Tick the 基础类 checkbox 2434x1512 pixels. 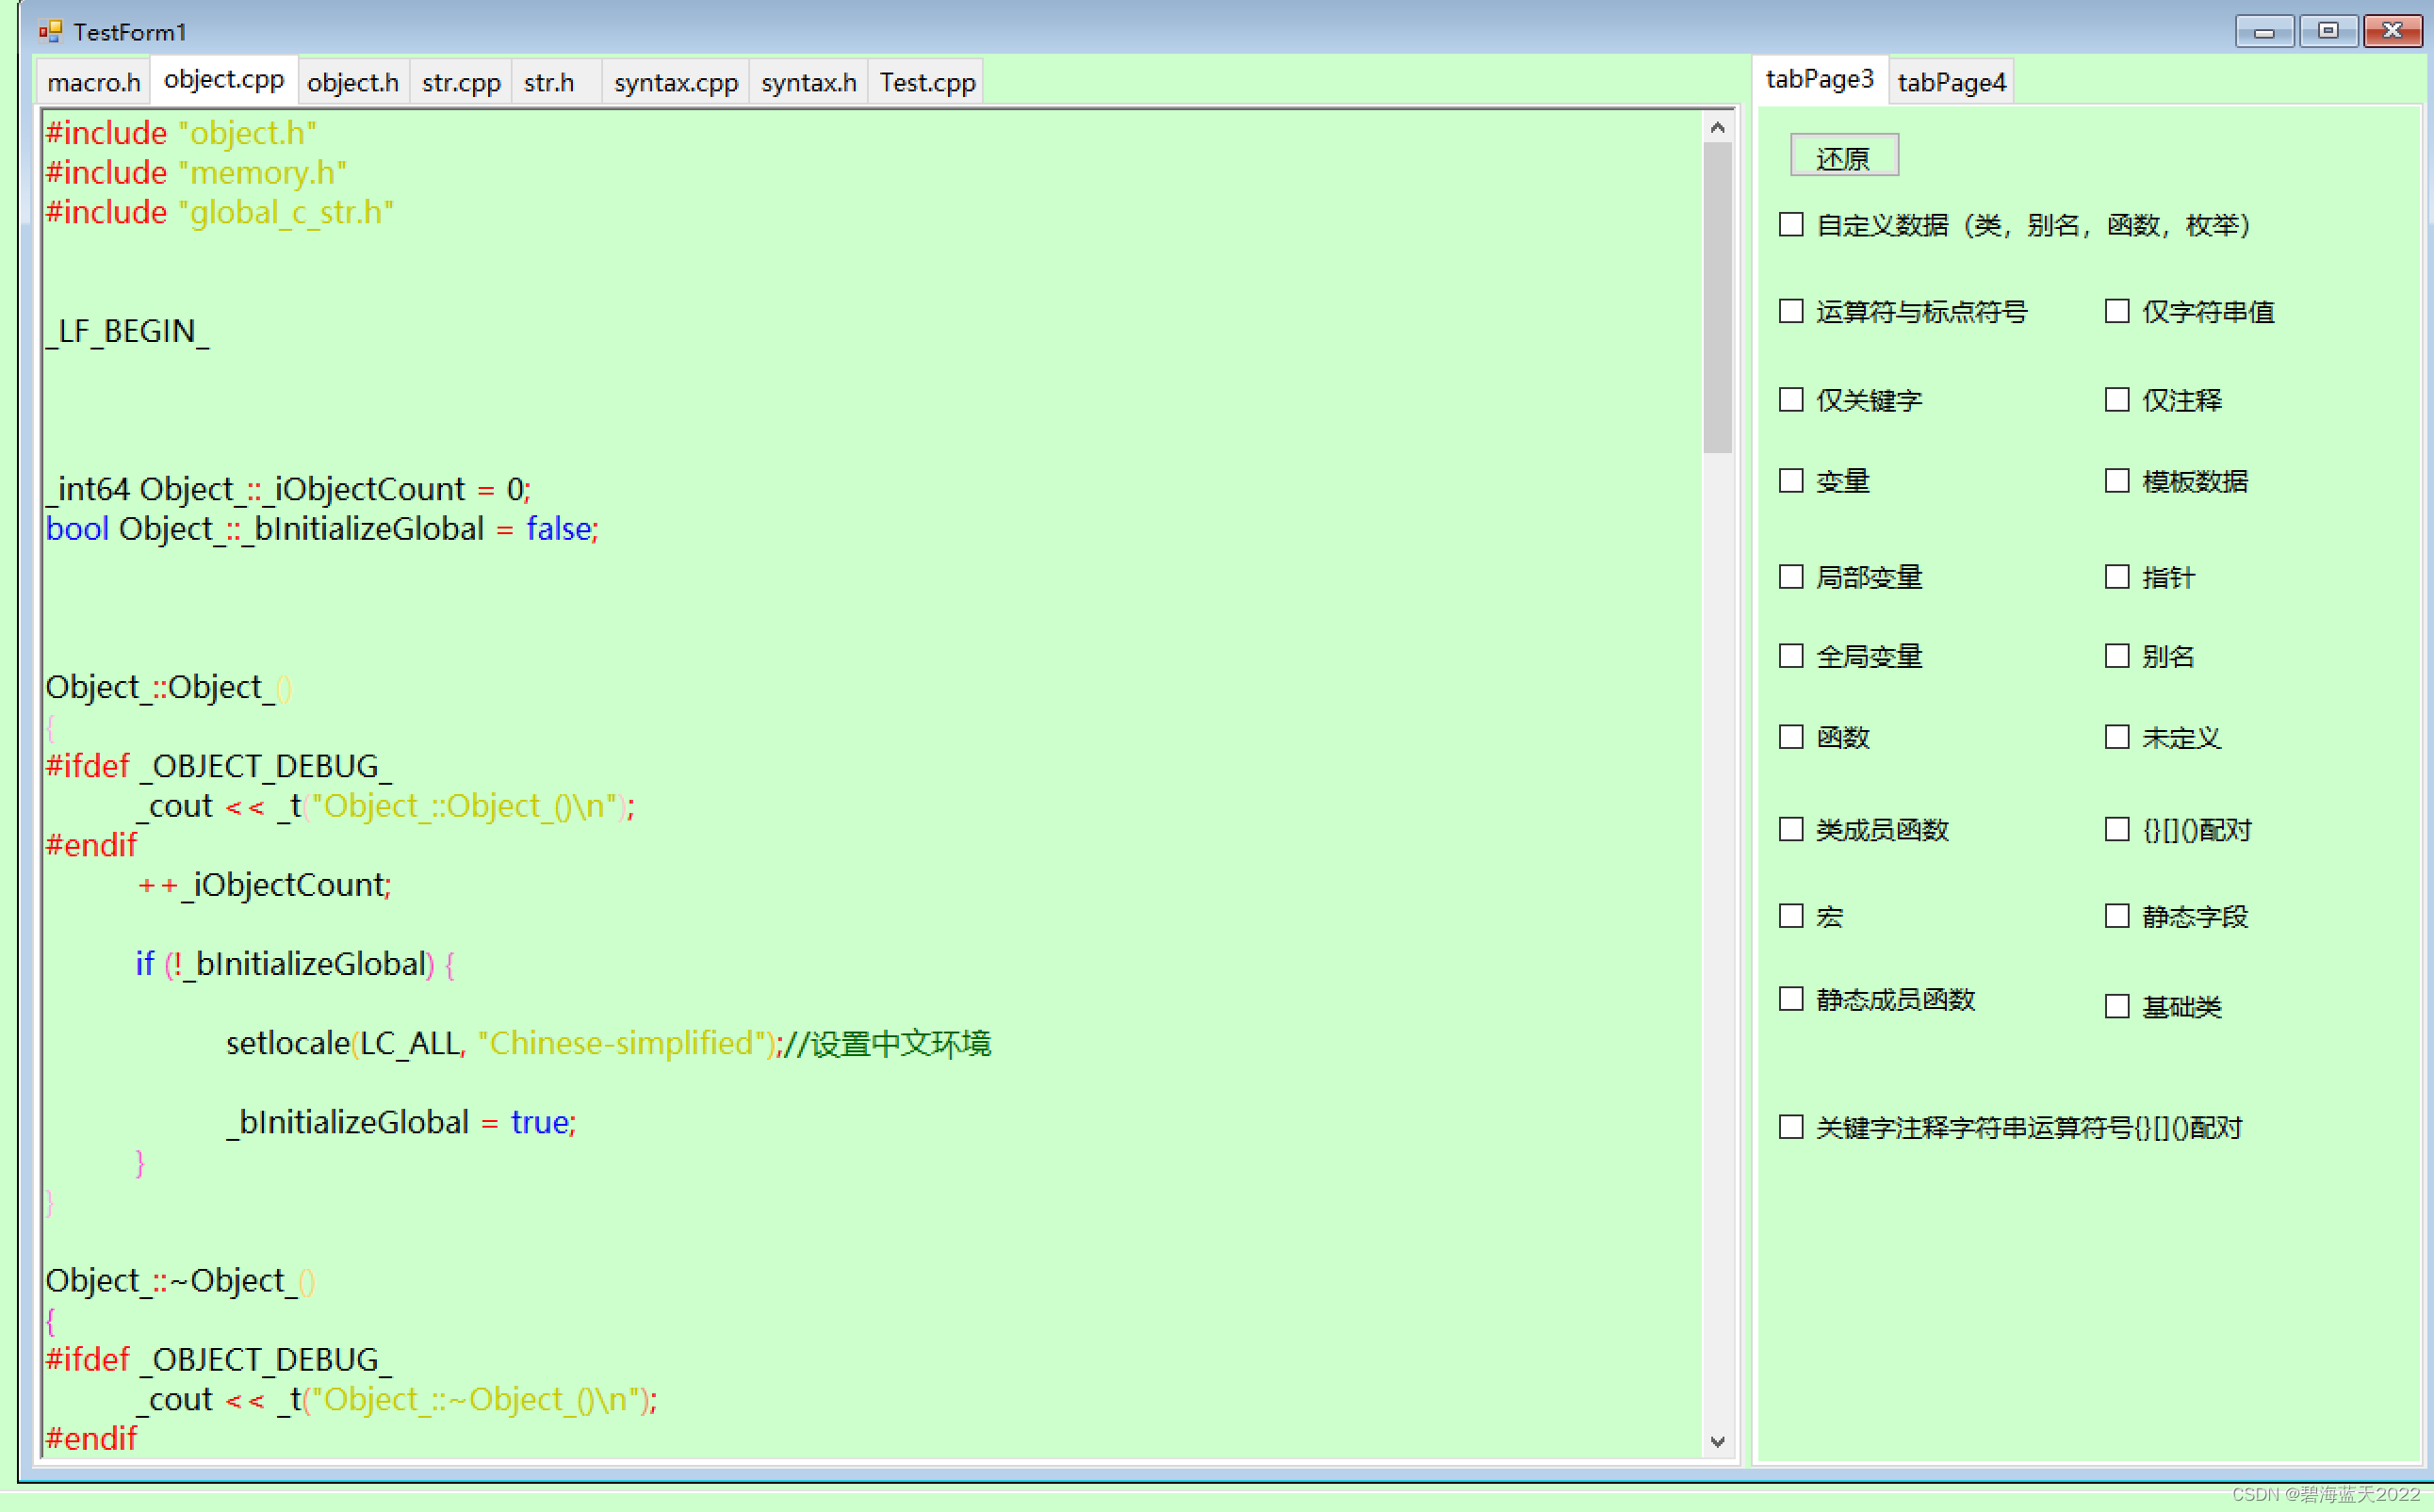(2117, 1006)
